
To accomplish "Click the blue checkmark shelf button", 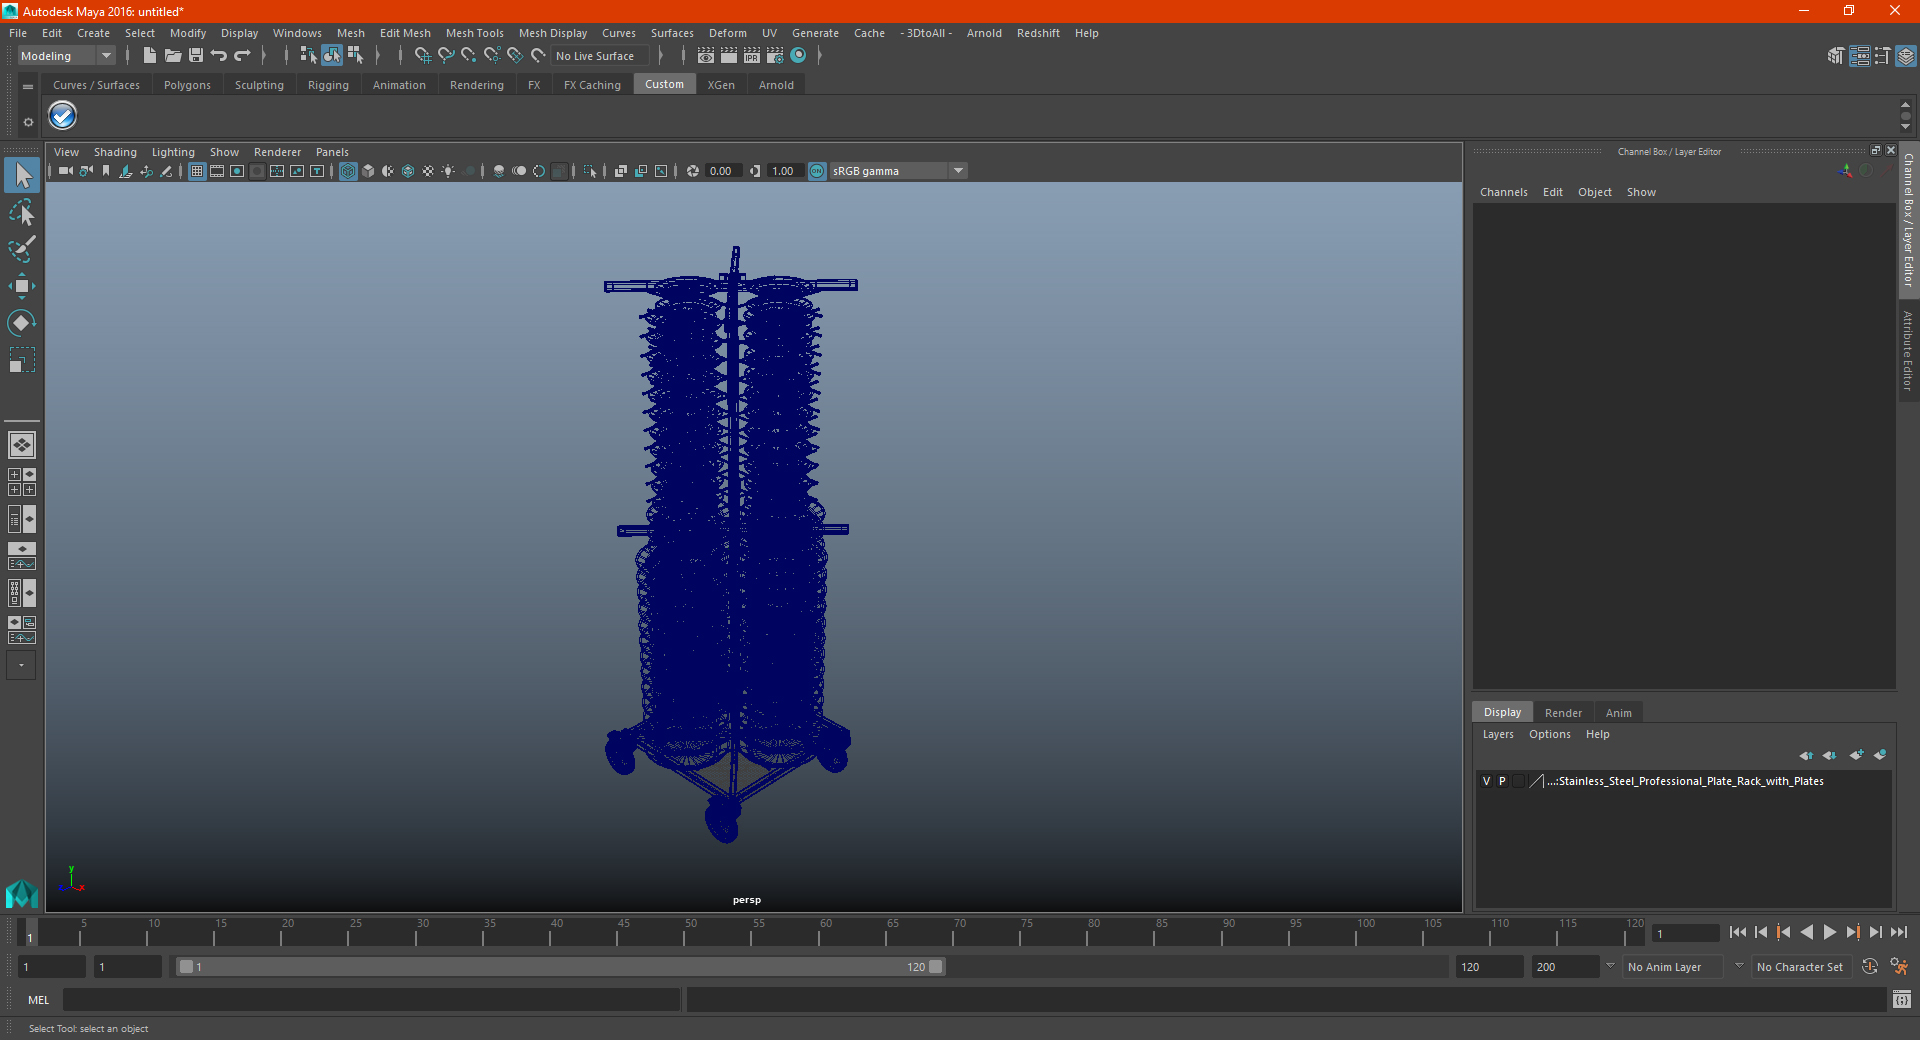I will pyautogui.click(x=62, y=116).
